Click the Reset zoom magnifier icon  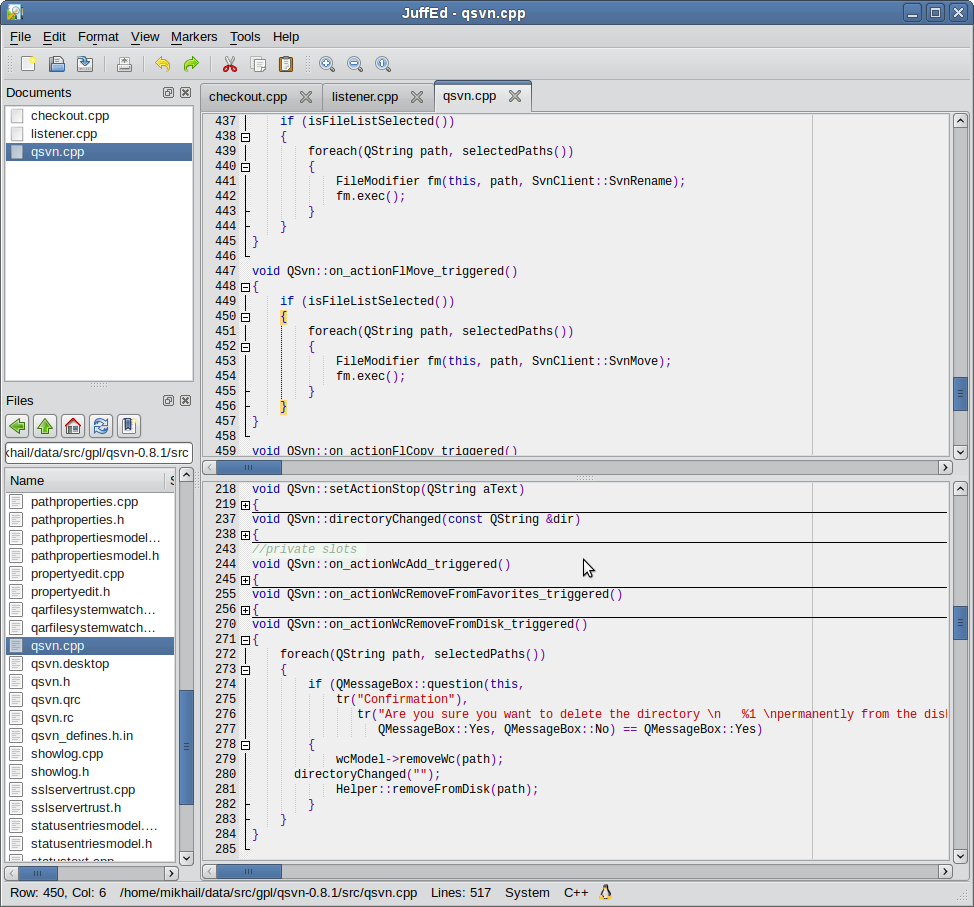pyautogui.click(x=383, y=64)
